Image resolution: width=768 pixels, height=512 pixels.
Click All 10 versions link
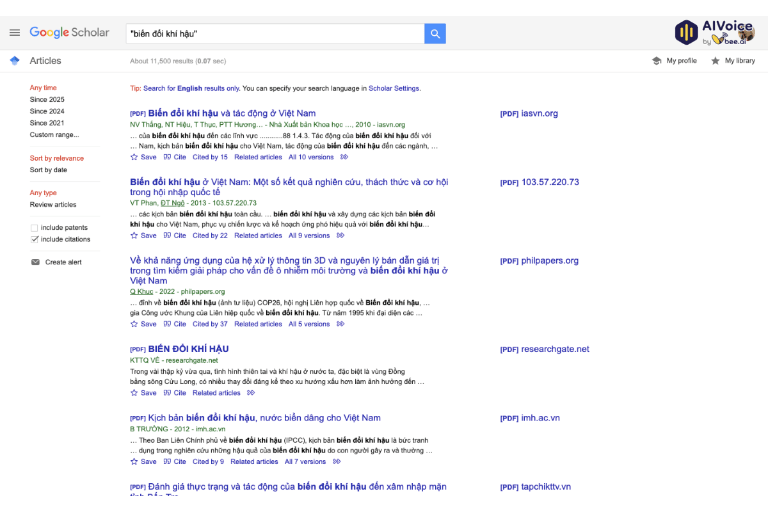pos(311,157)
